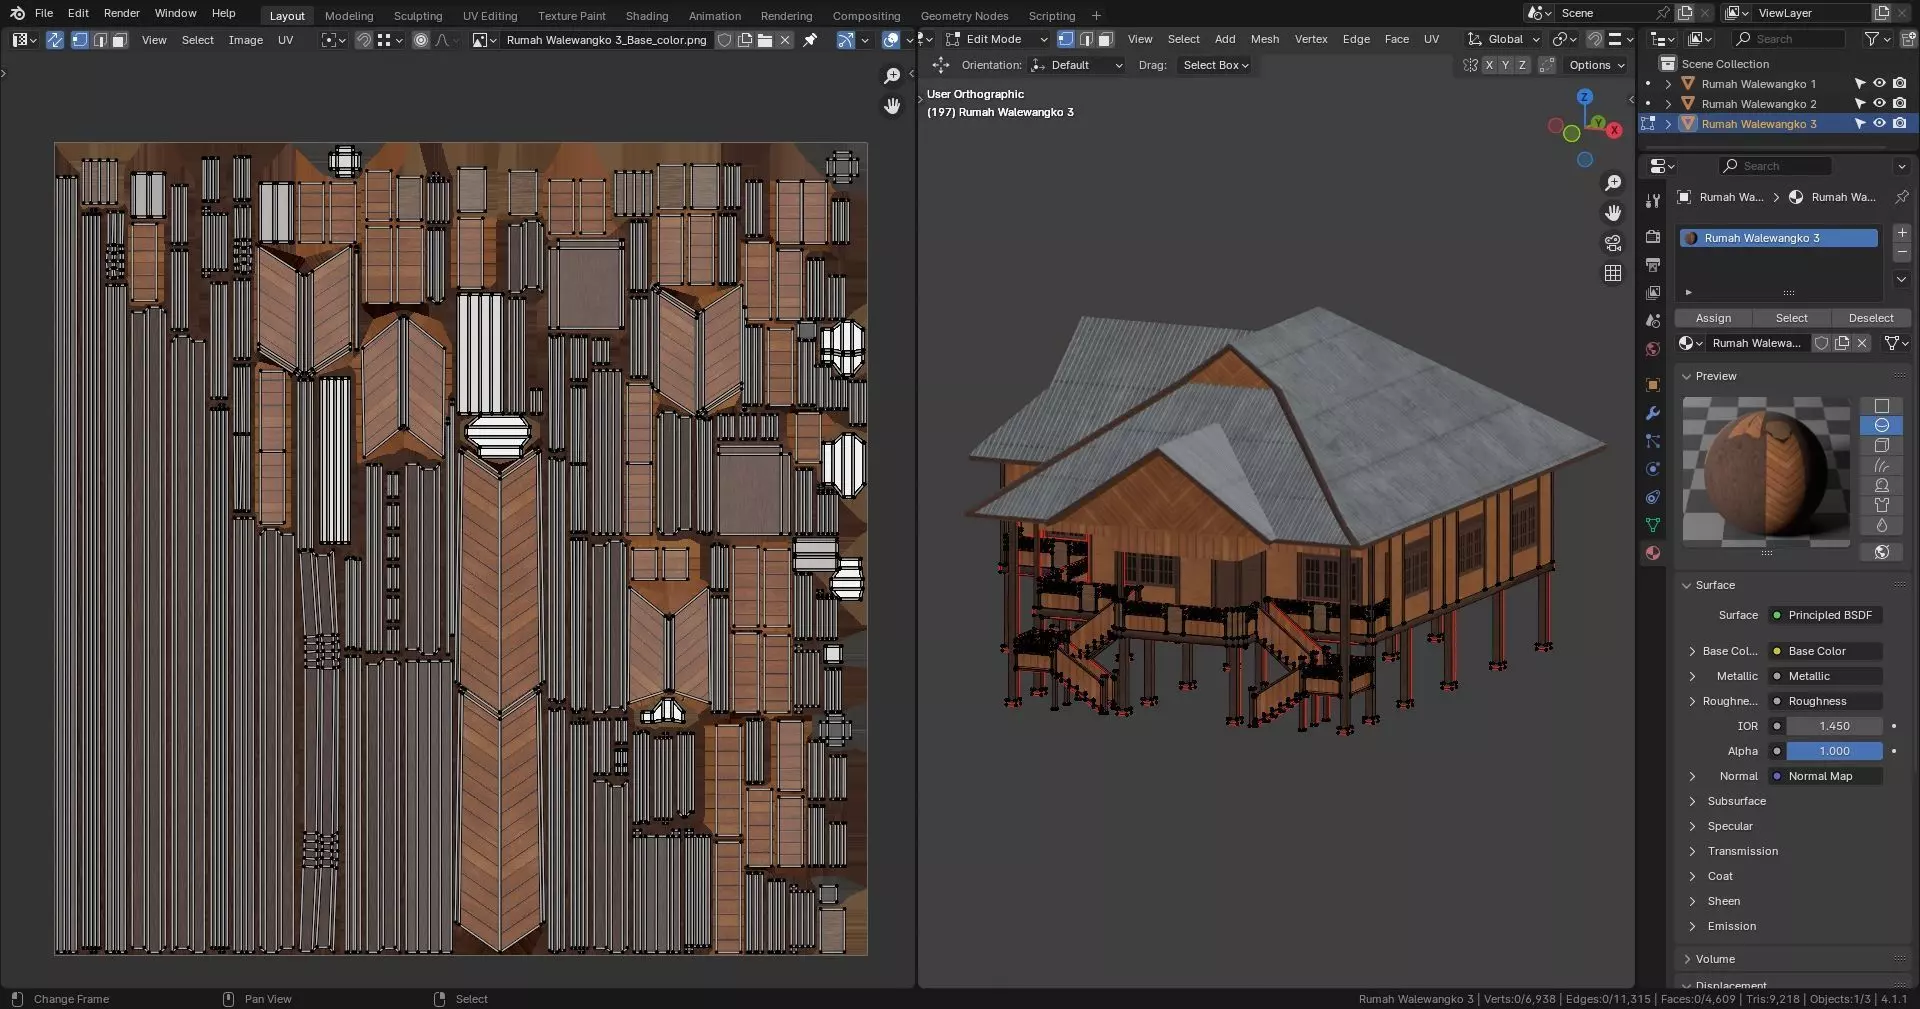Open the Scene properties tab icon

click(1653, 321)
